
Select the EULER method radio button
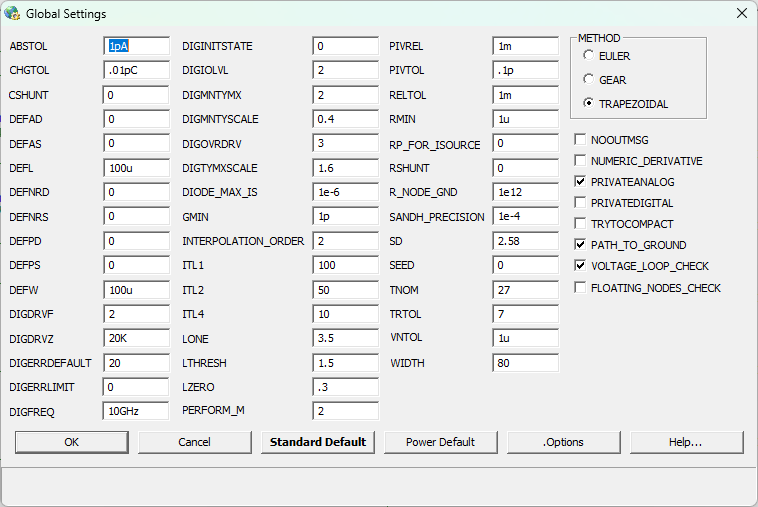(x=589, y=56)
